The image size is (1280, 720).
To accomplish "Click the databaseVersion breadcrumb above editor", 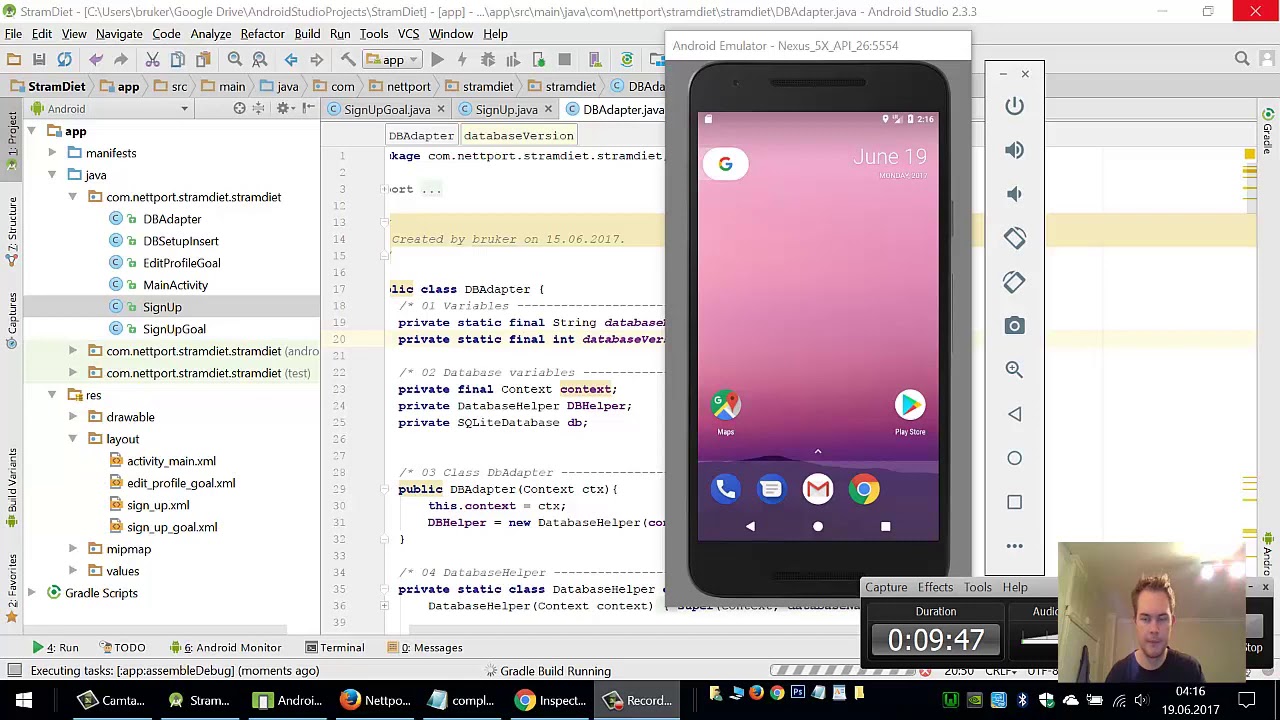I will click(518, 136).
